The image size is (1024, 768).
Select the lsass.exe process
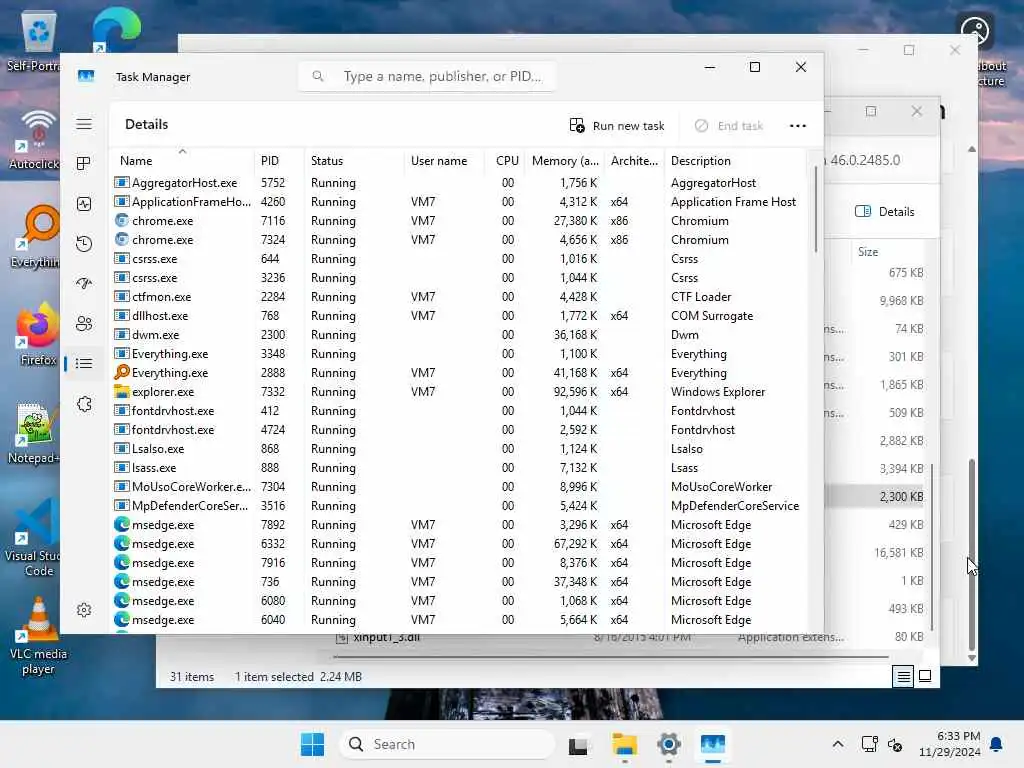460,468
